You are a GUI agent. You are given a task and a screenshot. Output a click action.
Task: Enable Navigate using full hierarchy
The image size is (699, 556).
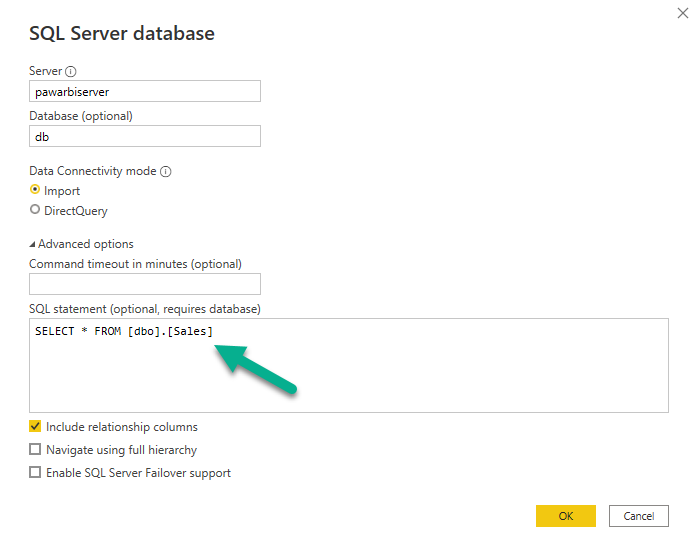pos(35,449)
